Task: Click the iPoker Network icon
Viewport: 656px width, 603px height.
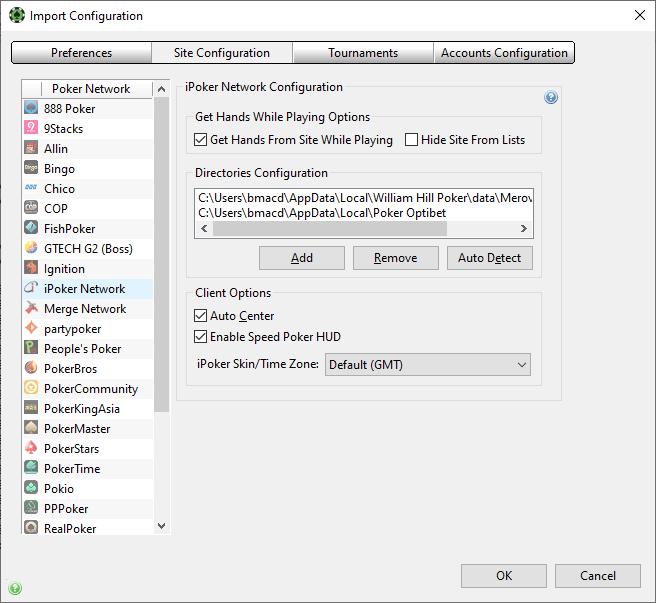Action: tap(31, 288)
